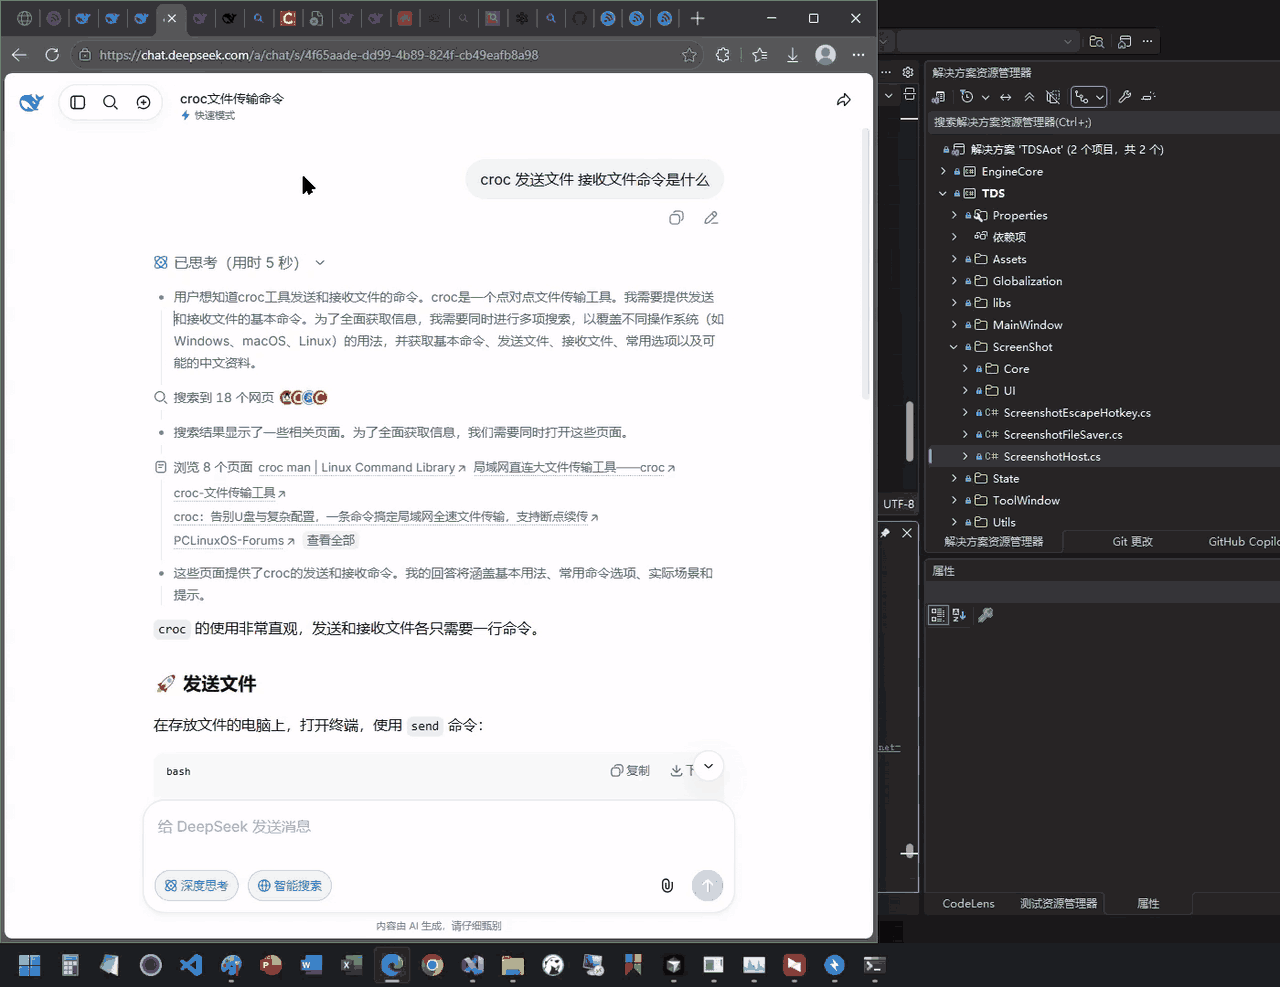Click the send message arrow button
Image resolution: width=1280 pixels, height=987 pixels.
pos(707,885)
